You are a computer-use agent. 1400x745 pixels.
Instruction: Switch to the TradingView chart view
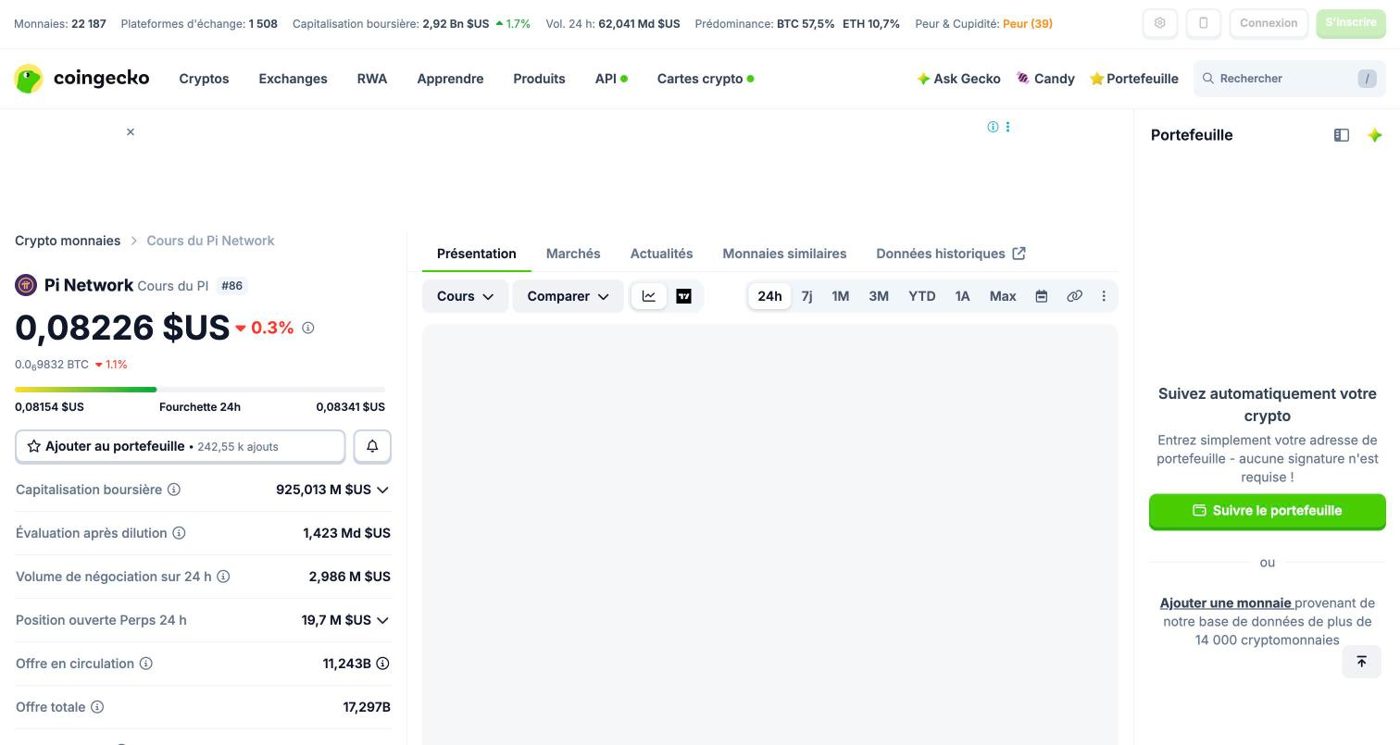point(684,296)
